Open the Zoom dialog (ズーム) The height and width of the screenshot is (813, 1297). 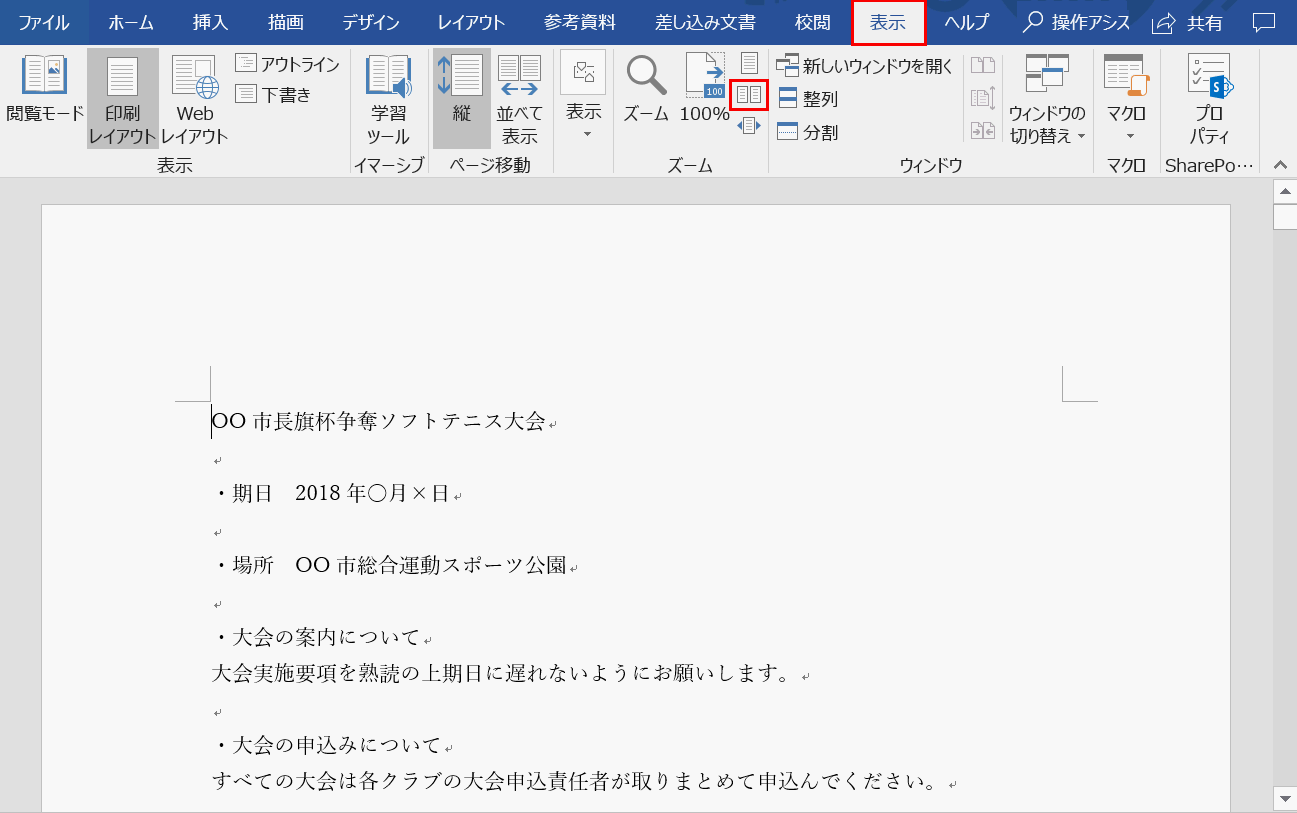coord(646,90)
